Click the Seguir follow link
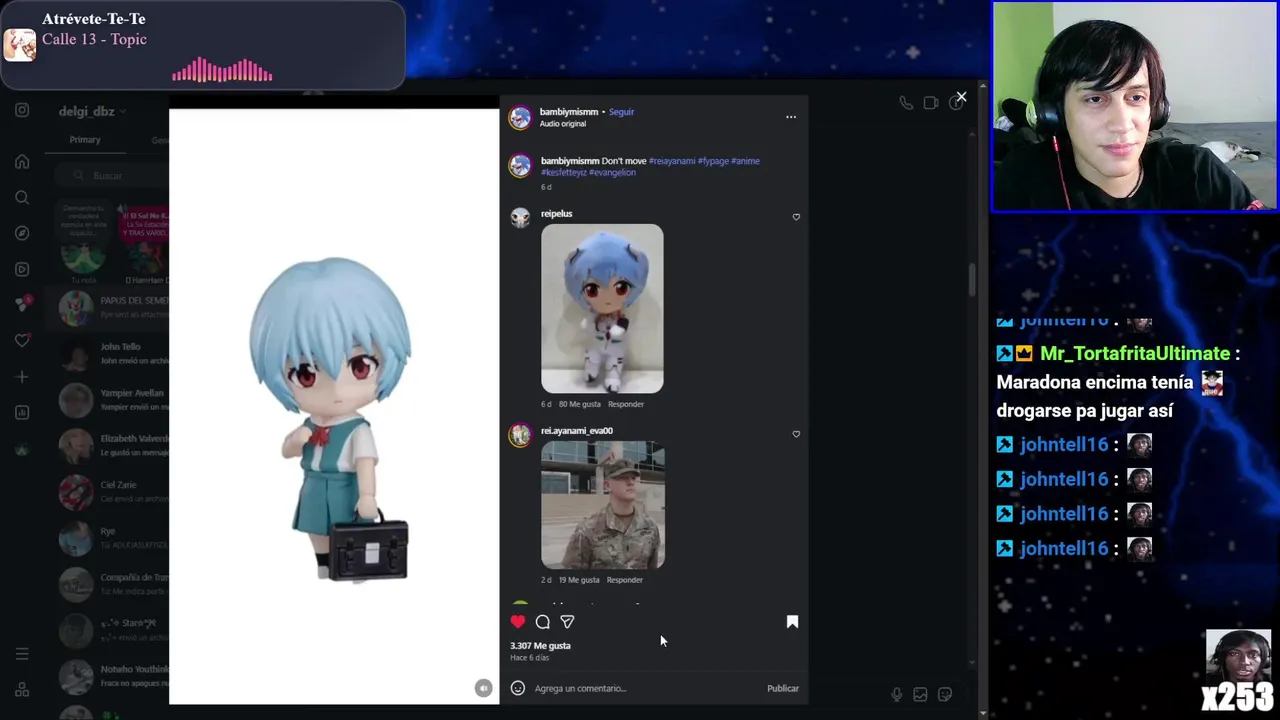The width and height of the screenshot is (1280, 720). coord(621,112)
